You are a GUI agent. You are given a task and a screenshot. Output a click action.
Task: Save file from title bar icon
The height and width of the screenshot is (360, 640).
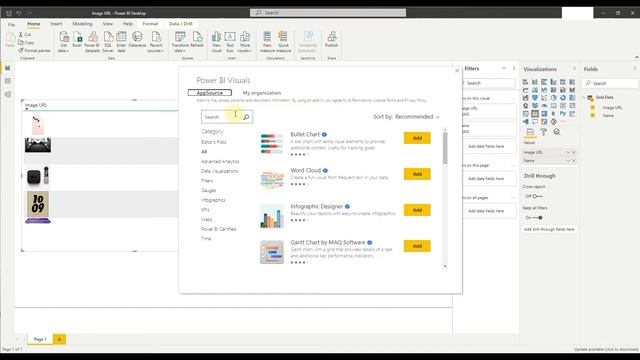point(9,13)
